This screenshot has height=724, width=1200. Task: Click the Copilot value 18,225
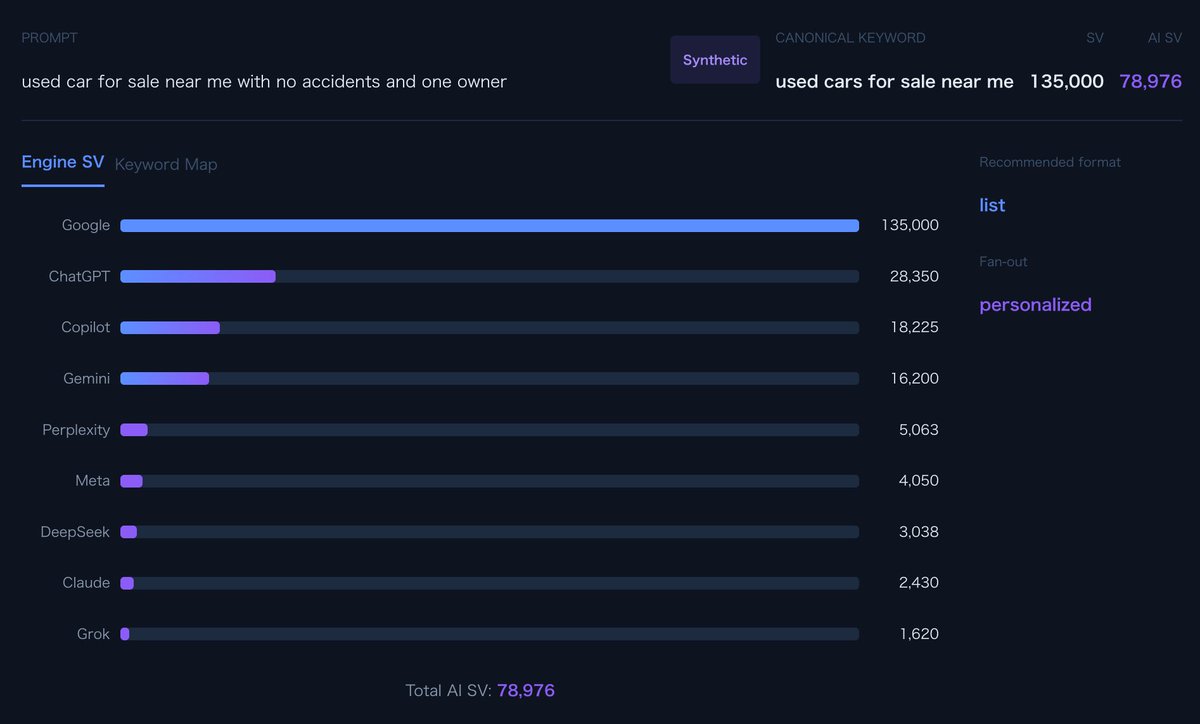(x=915, y=328)
